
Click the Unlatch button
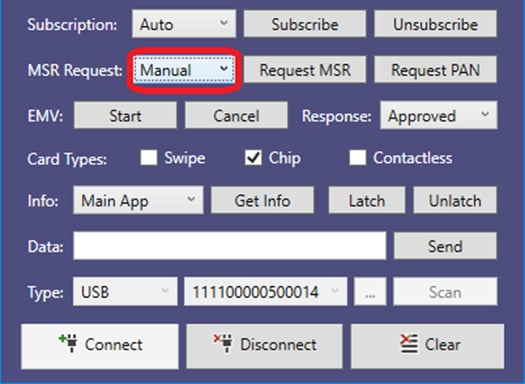(455, 201)
